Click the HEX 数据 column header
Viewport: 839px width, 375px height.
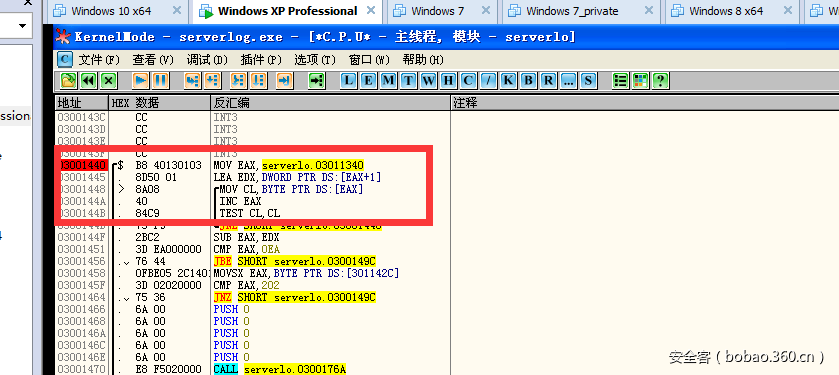[159, 103]
